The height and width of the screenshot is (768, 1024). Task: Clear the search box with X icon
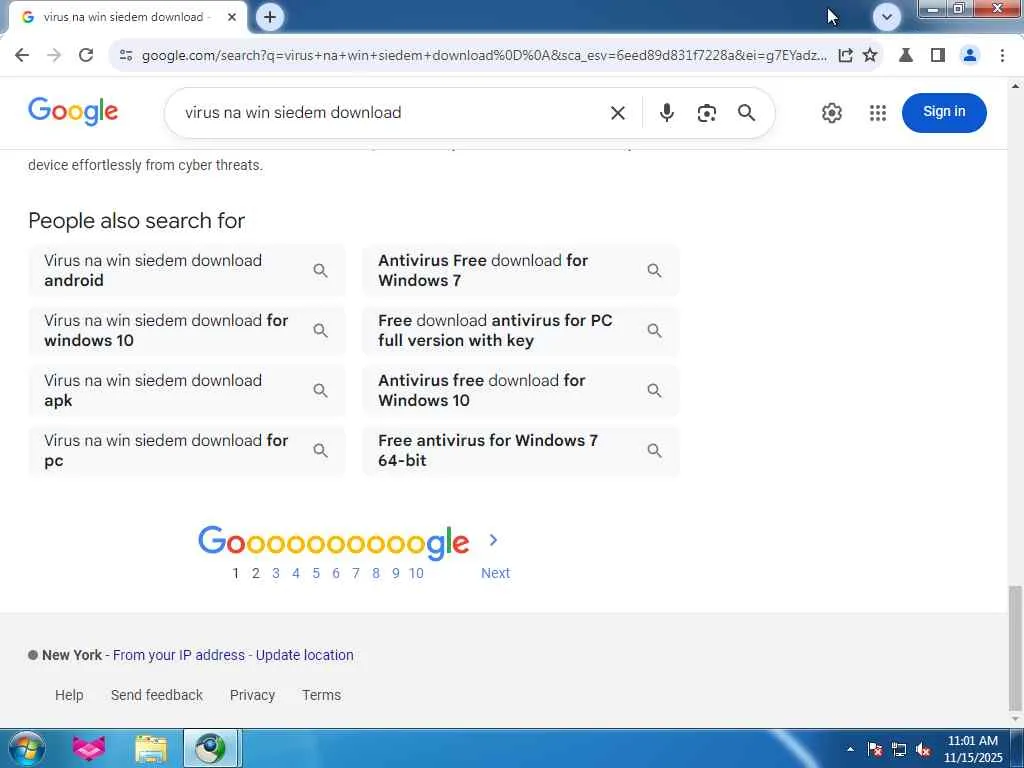tap(617, 113)
